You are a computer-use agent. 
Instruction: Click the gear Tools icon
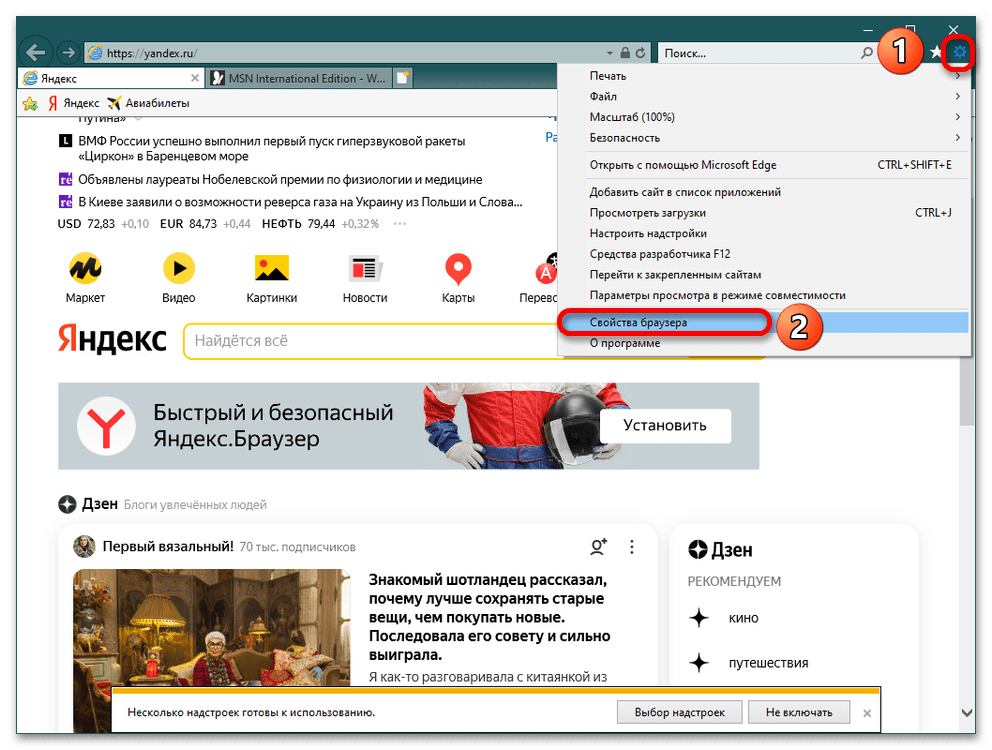point(960,52)
